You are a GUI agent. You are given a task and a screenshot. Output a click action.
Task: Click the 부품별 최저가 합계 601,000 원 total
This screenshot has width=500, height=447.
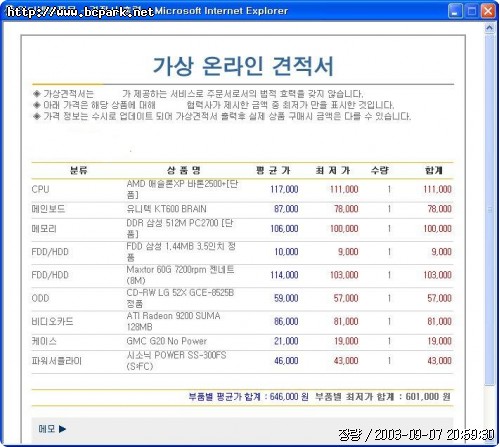pos(383,397)
